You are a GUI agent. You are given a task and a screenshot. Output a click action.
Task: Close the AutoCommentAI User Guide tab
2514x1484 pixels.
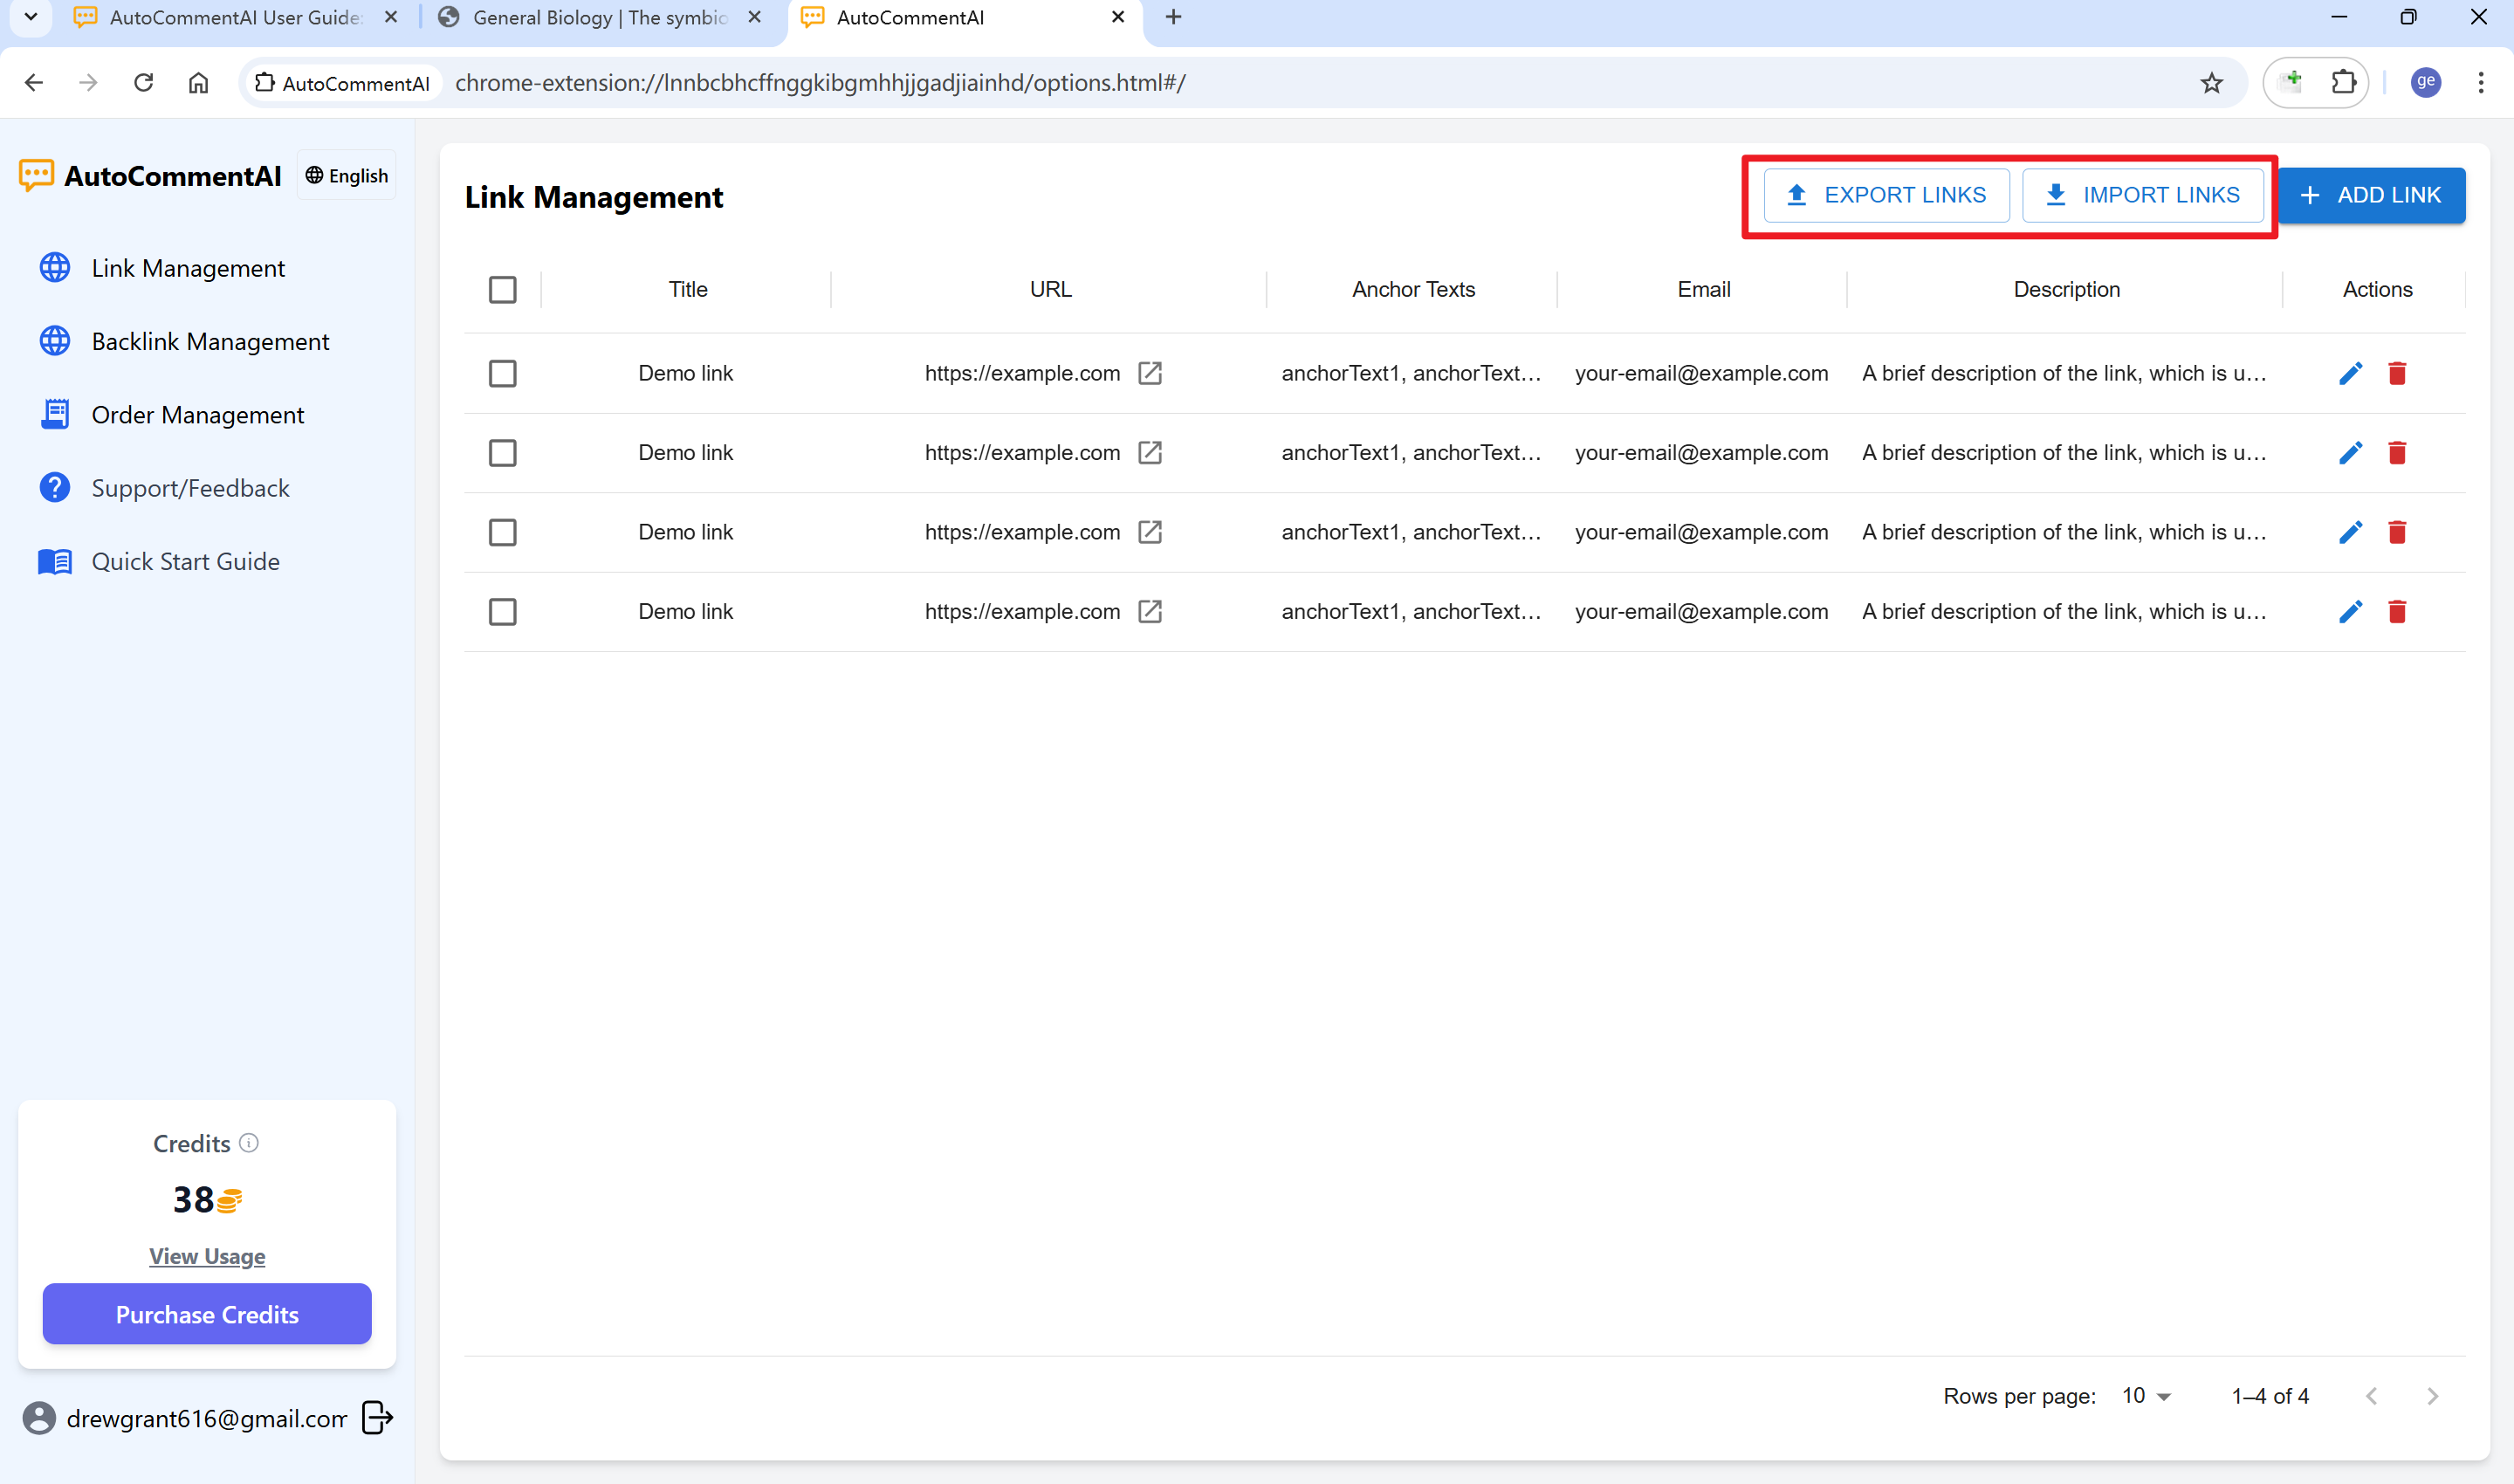coord(391,17)
